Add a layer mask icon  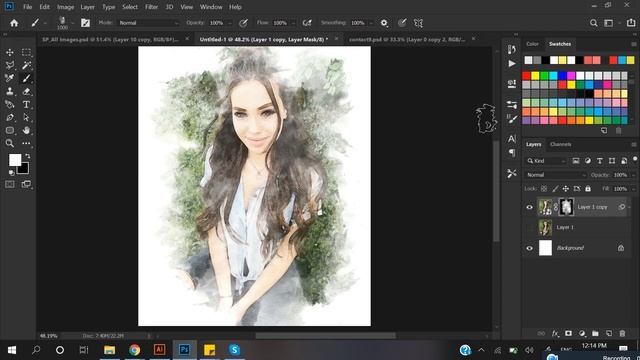(568, 333)
